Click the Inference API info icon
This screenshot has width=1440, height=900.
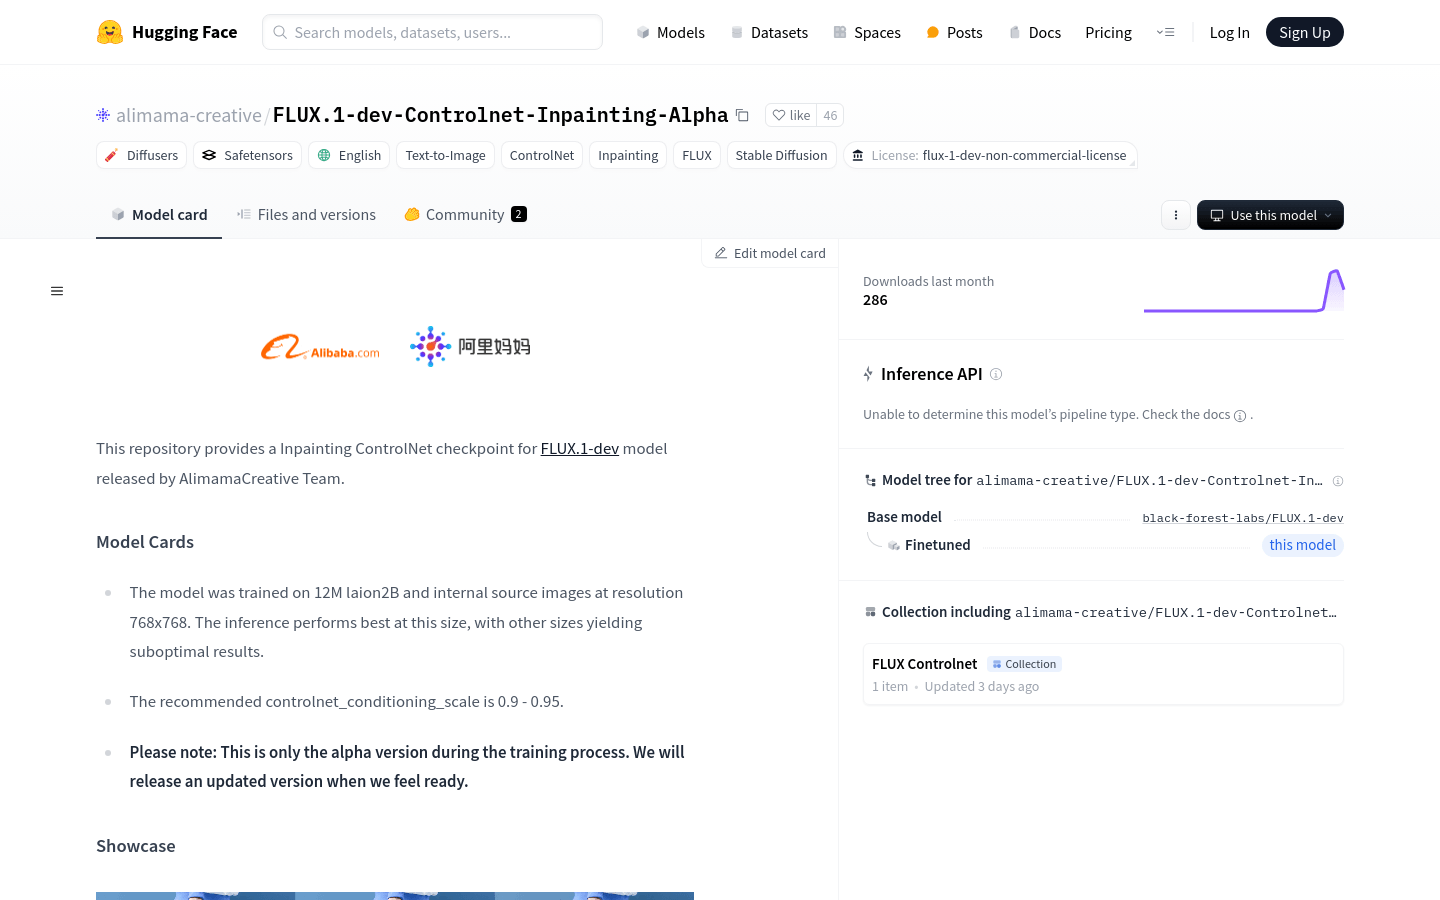tap(996, 374)
